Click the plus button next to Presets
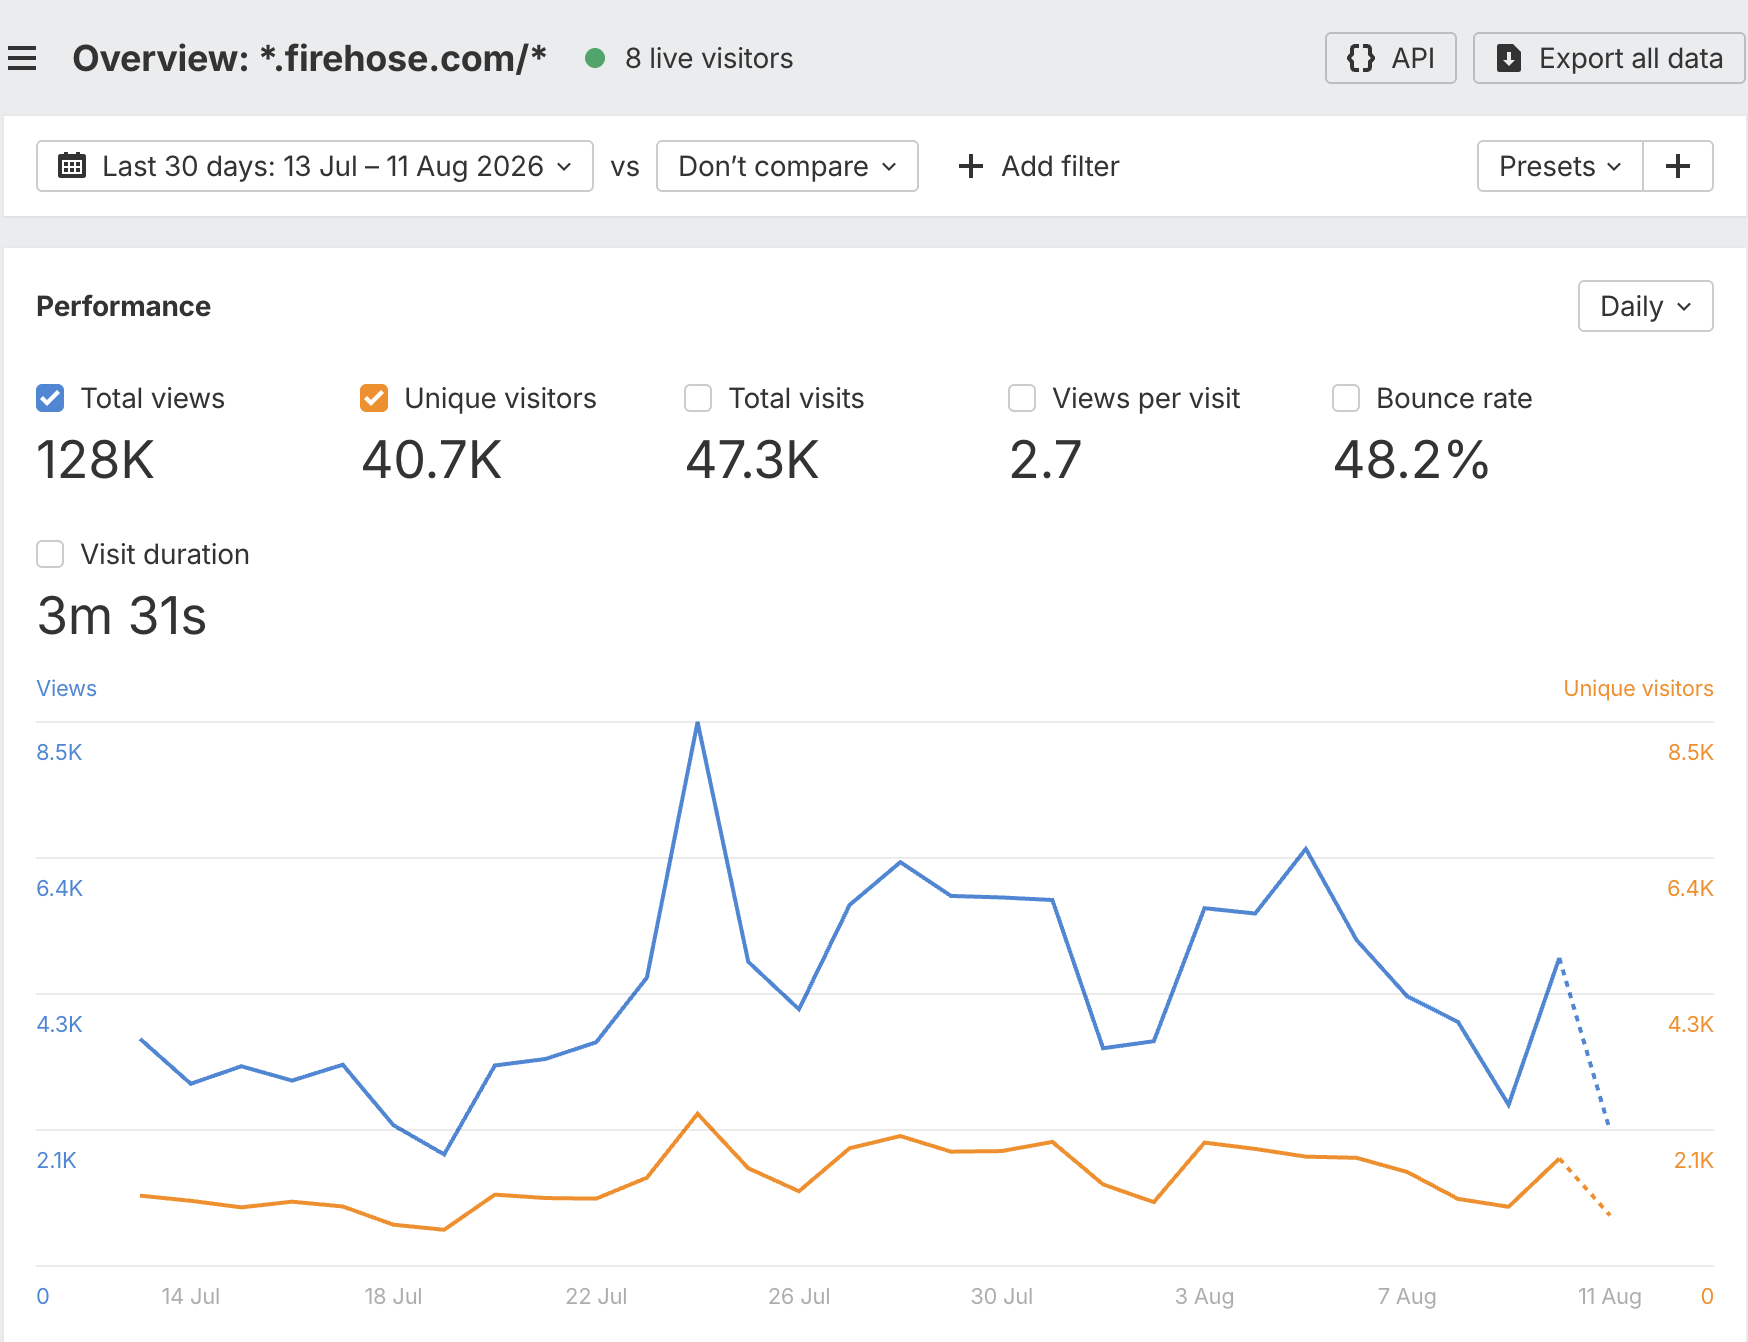1748x1342 pixels. [1678, 166]
